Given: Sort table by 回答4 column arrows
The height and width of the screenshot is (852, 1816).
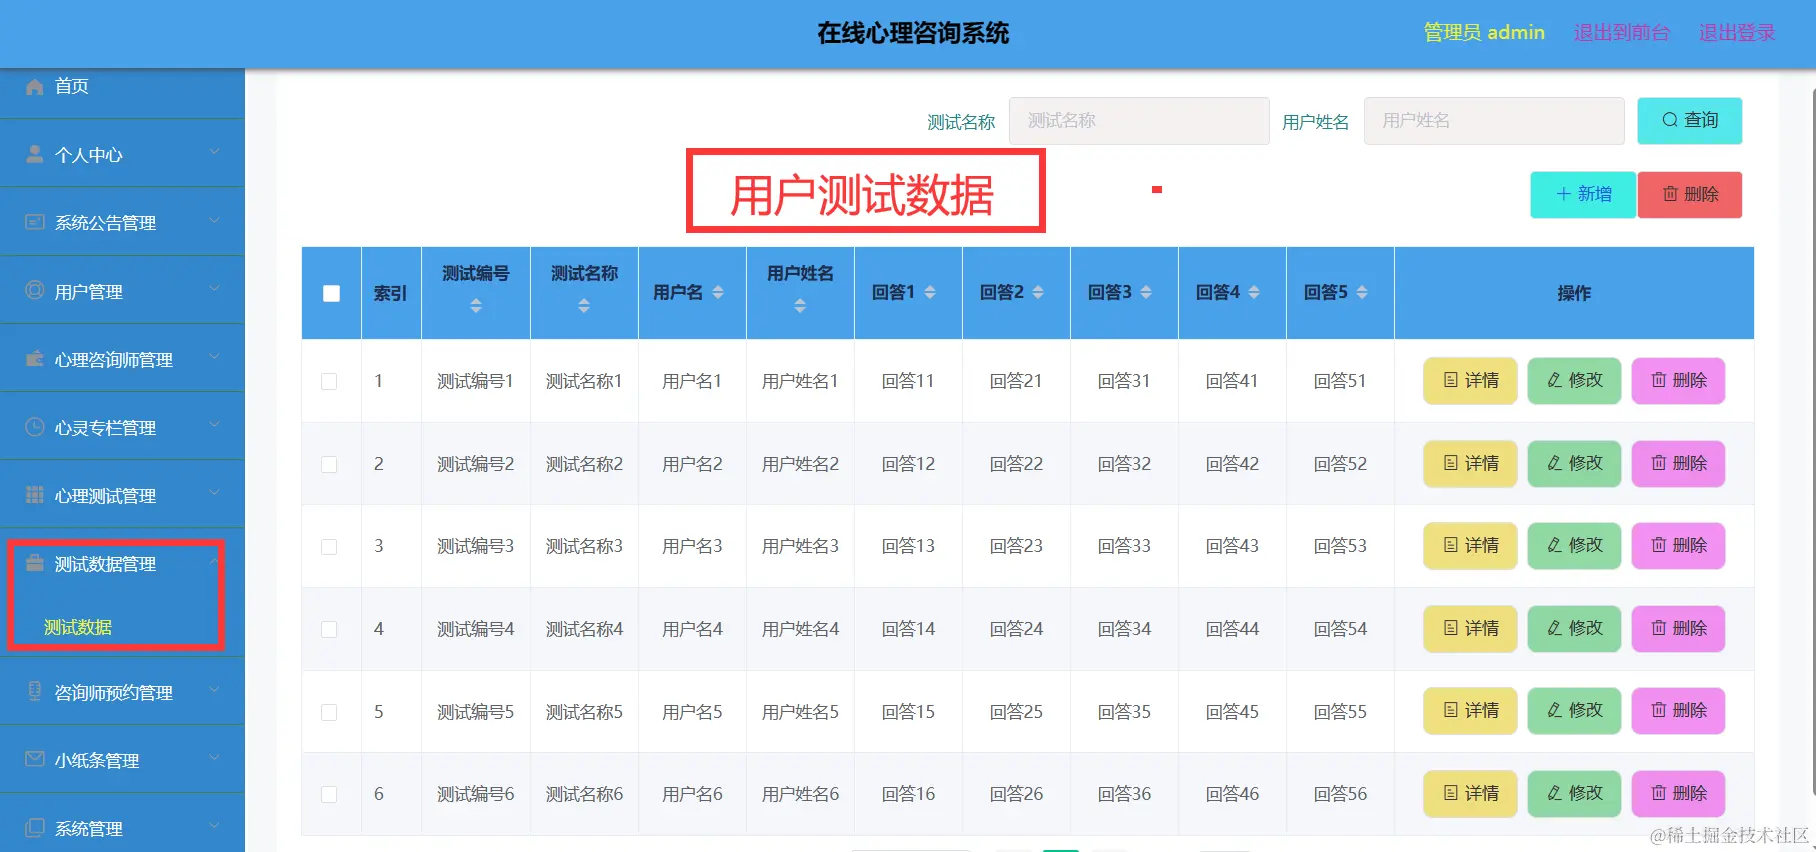Looking at the screenshot, I should 1254,292.
